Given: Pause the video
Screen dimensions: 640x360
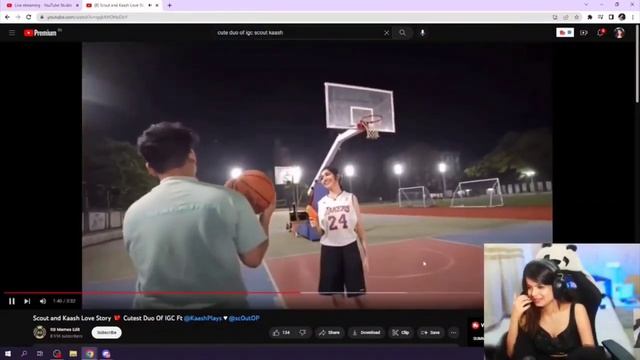Looking at the screenshot, I should point(12,301).
